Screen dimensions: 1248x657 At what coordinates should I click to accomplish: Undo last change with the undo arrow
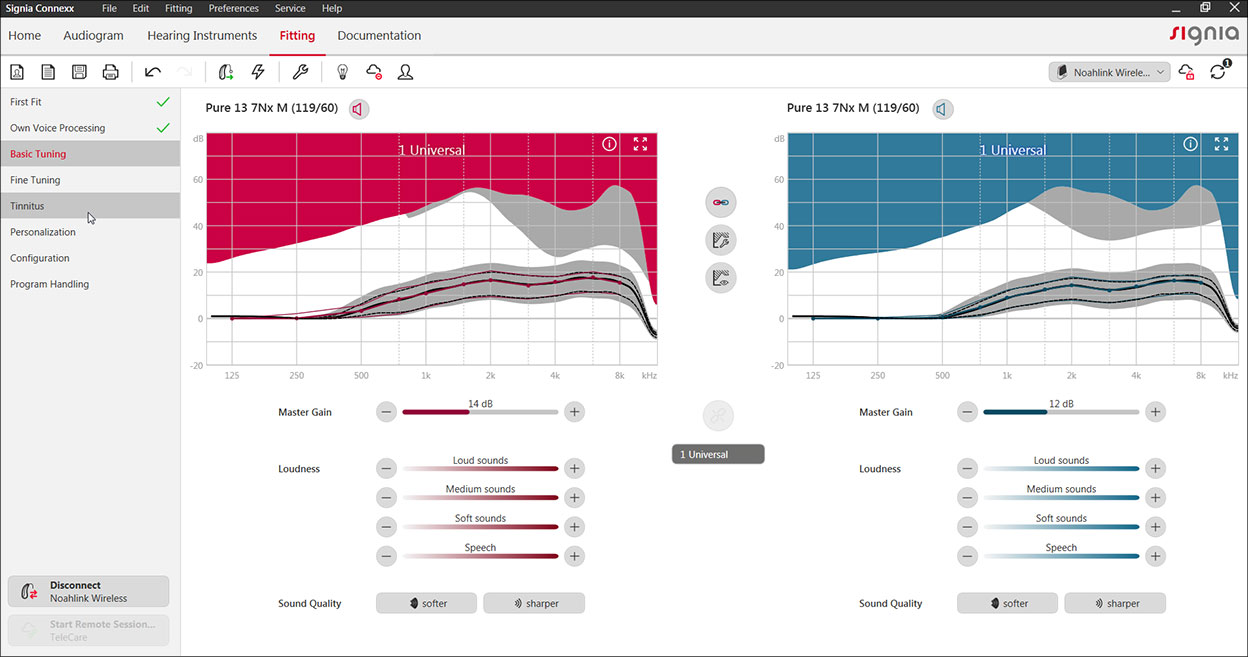click(152, 72)
